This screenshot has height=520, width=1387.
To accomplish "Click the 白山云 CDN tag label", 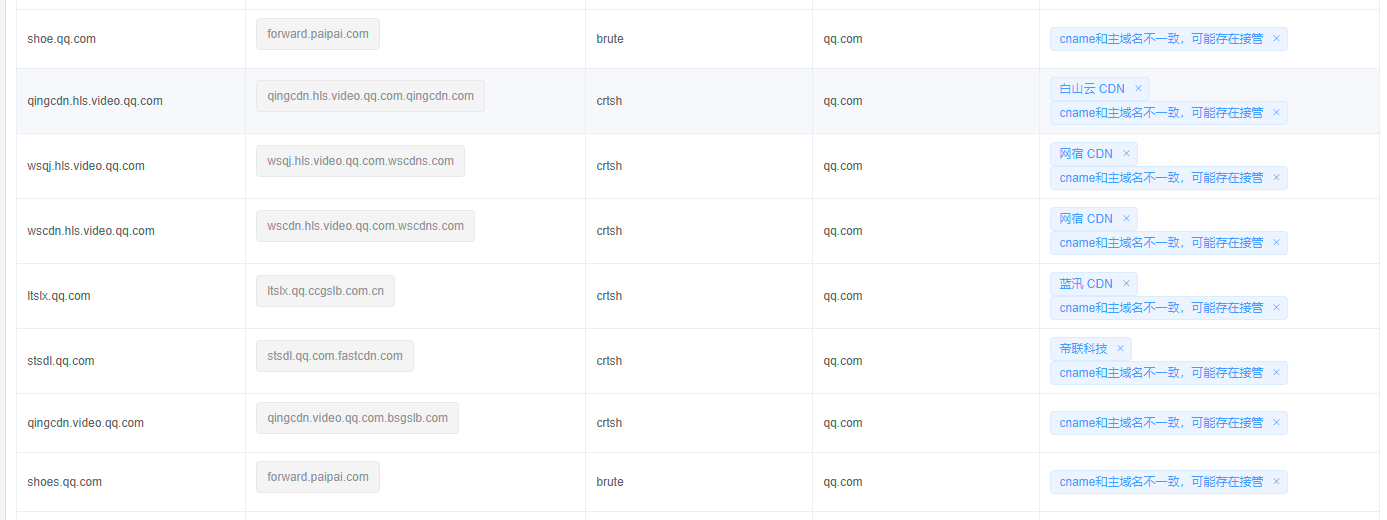I will click(x=1092, y=89).
